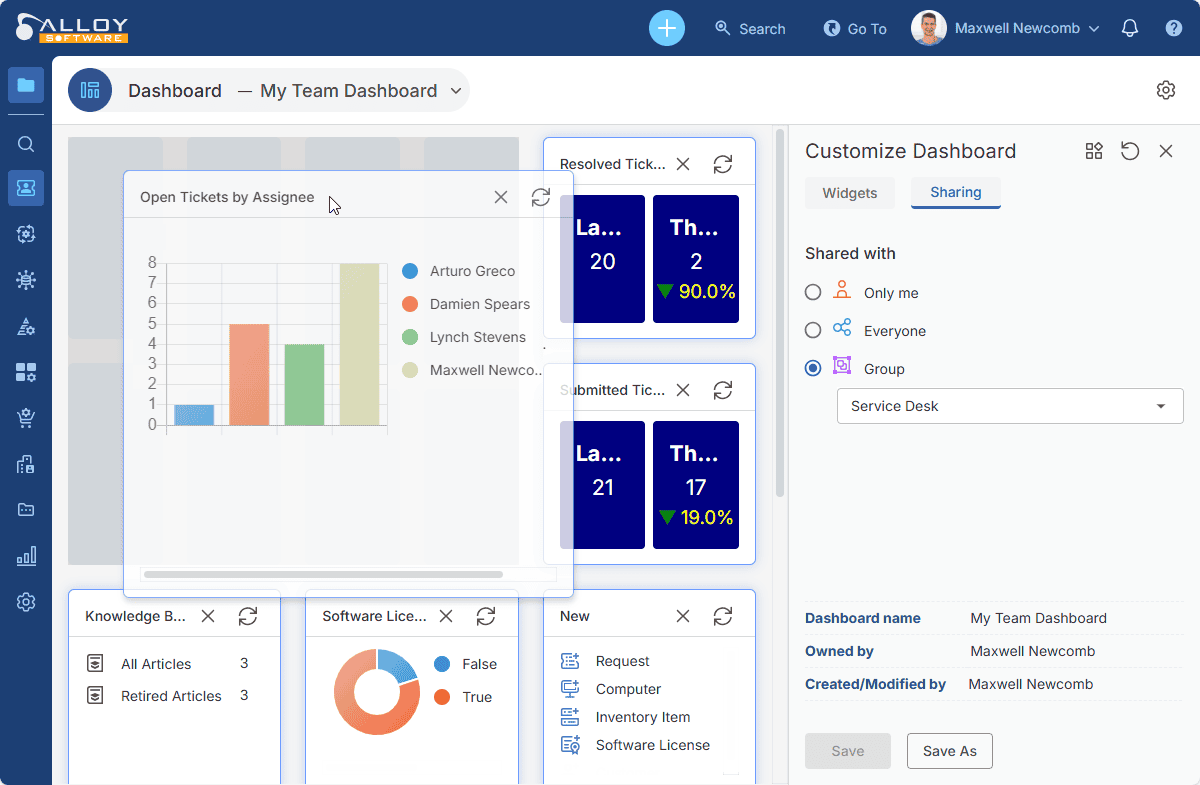Select the Everyone sharing option
The width and height of the screenshot is (1200, 785).
[x=813, y=330]
